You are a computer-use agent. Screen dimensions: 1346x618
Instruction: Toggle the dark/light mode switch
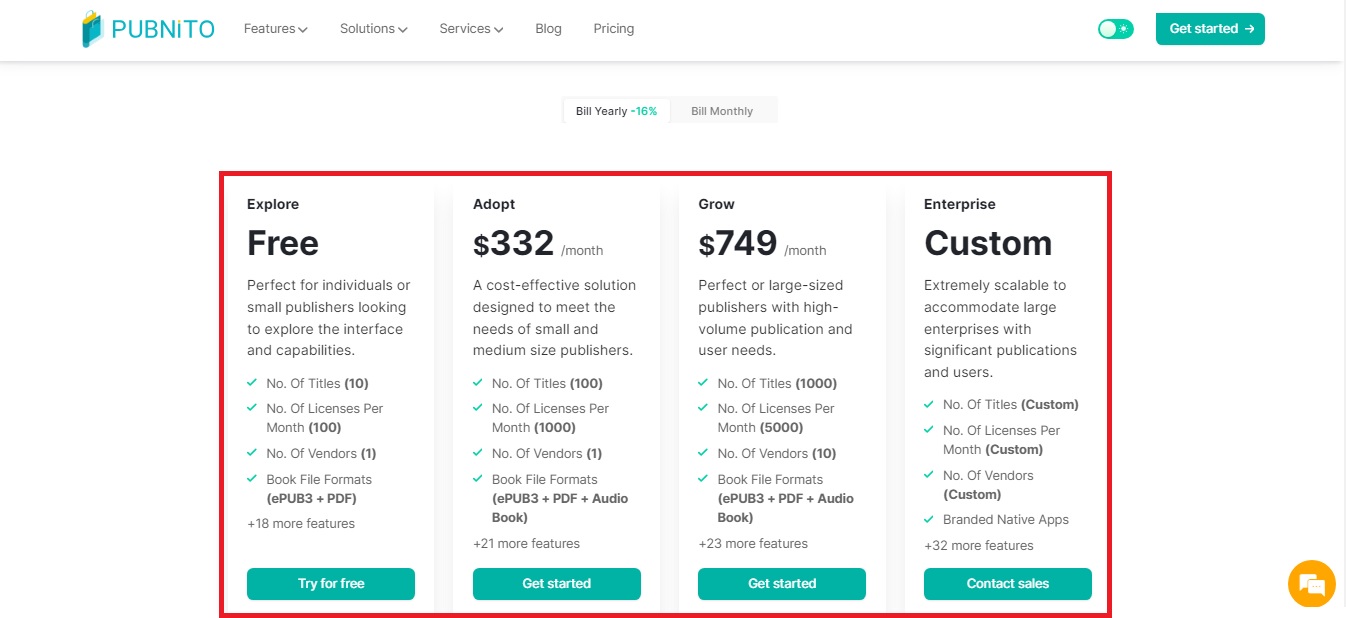click(x=1115, y=29)
